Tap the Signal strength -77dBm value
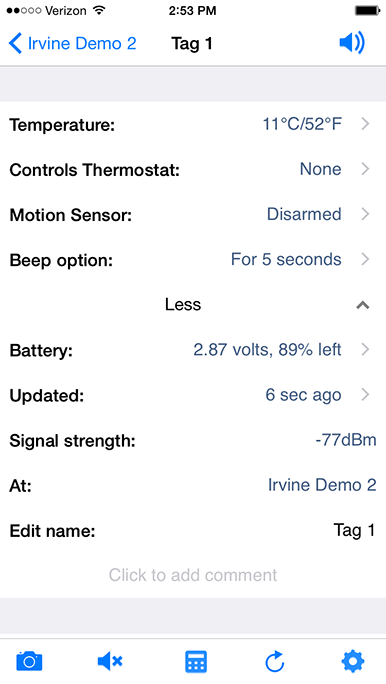Image resolution: width=386 pixels, height=684 pixels. (345, 440)
